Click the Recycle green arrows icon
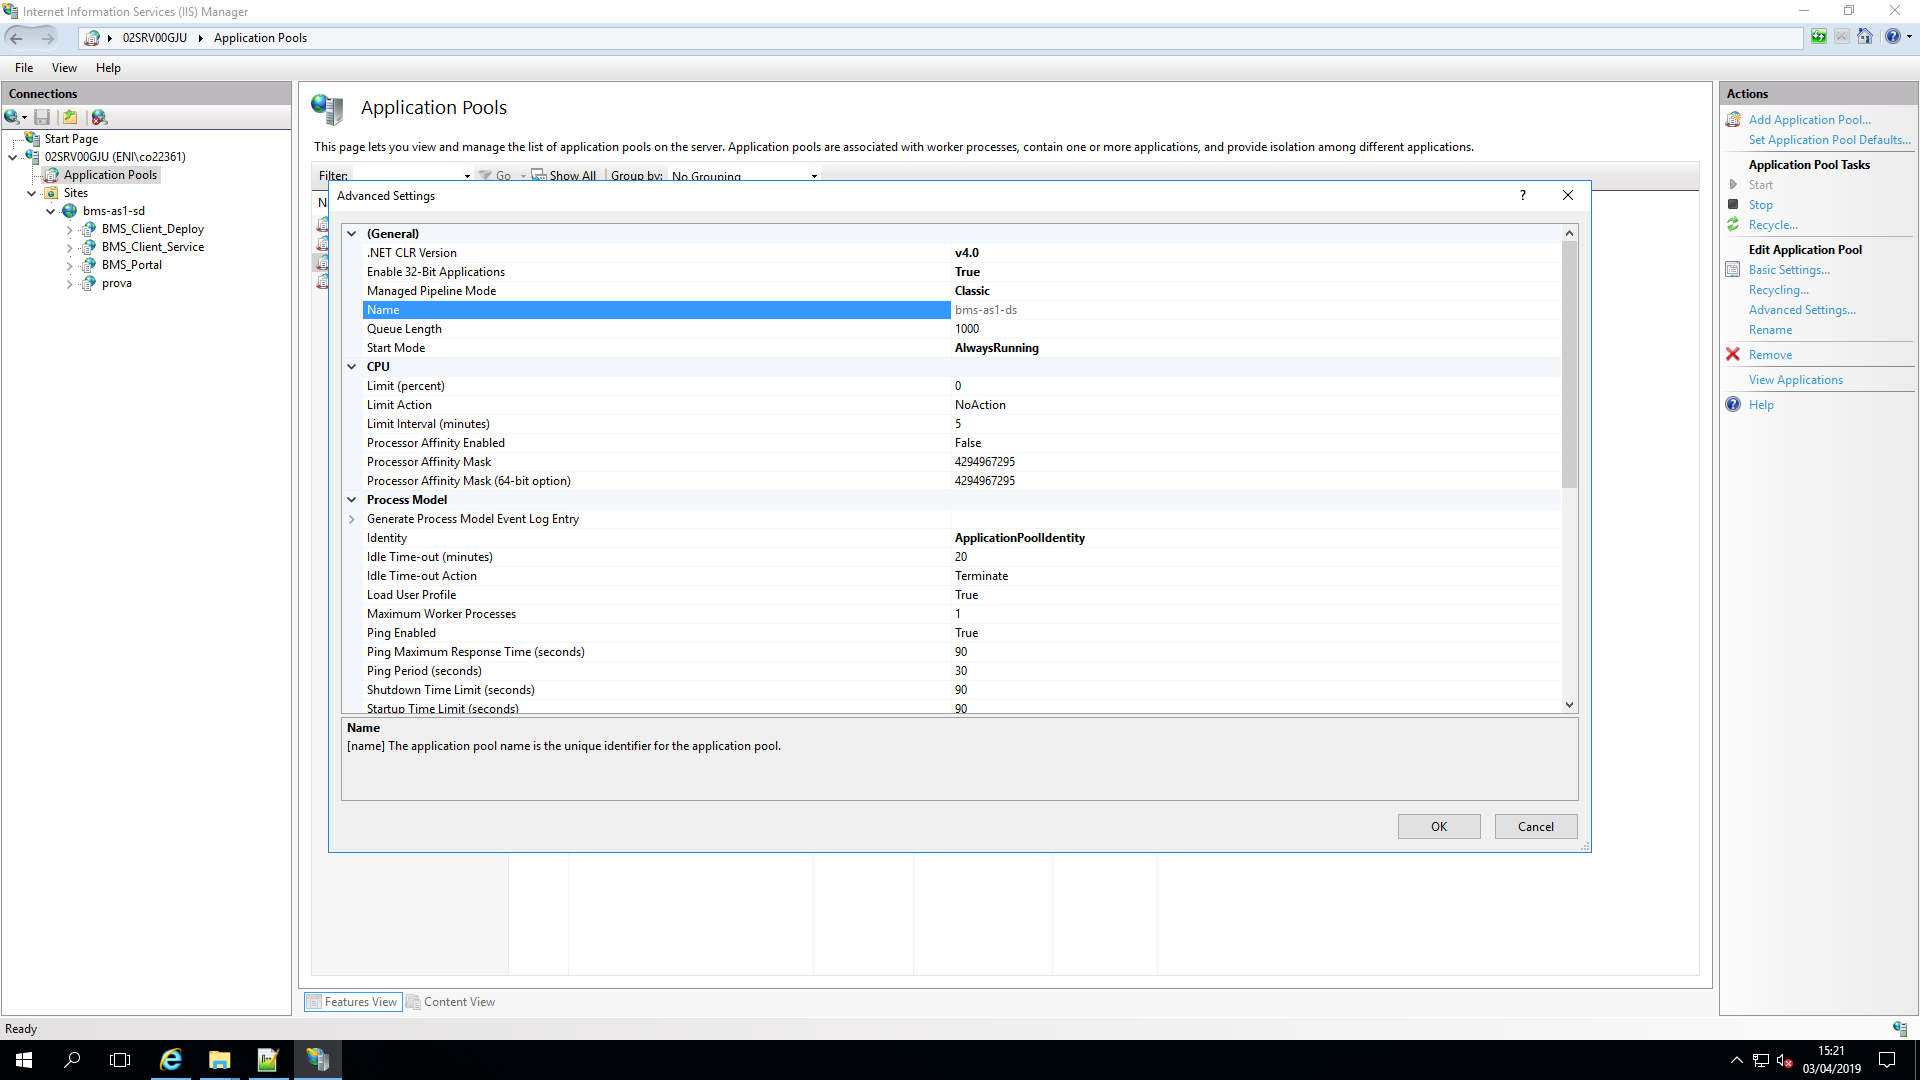This screenshot has width=1920, height=1080. point(1733,225)
